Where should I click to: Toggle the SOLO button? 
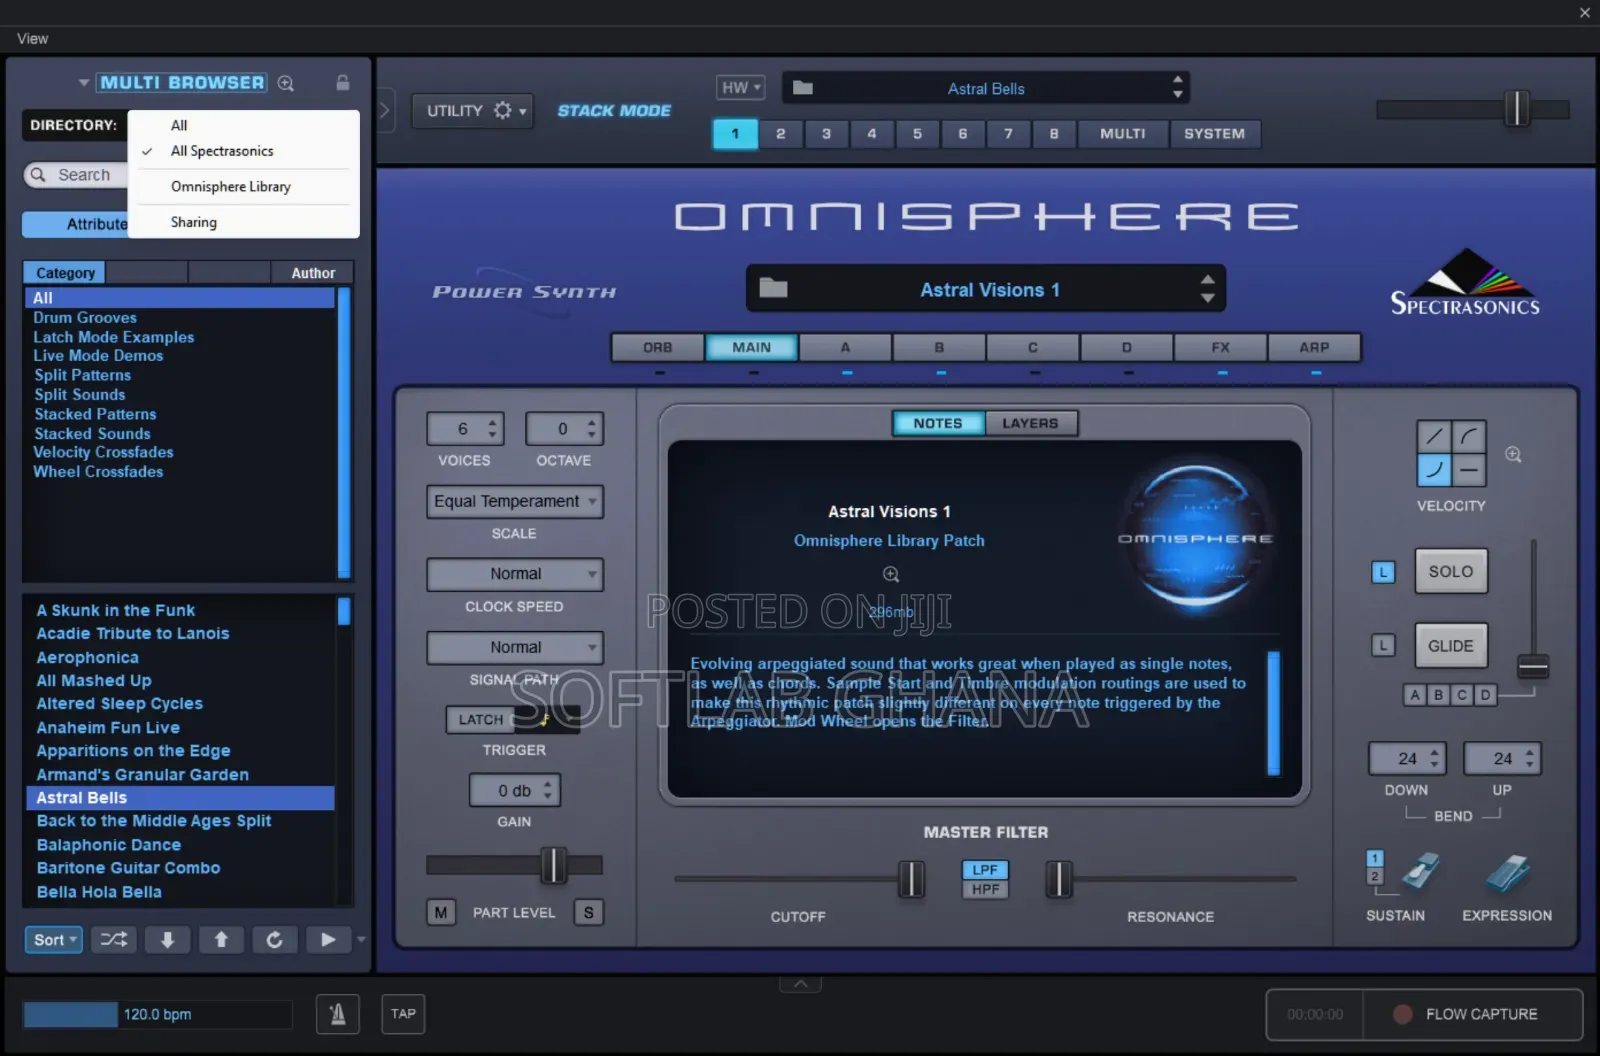coord(1451,572)
